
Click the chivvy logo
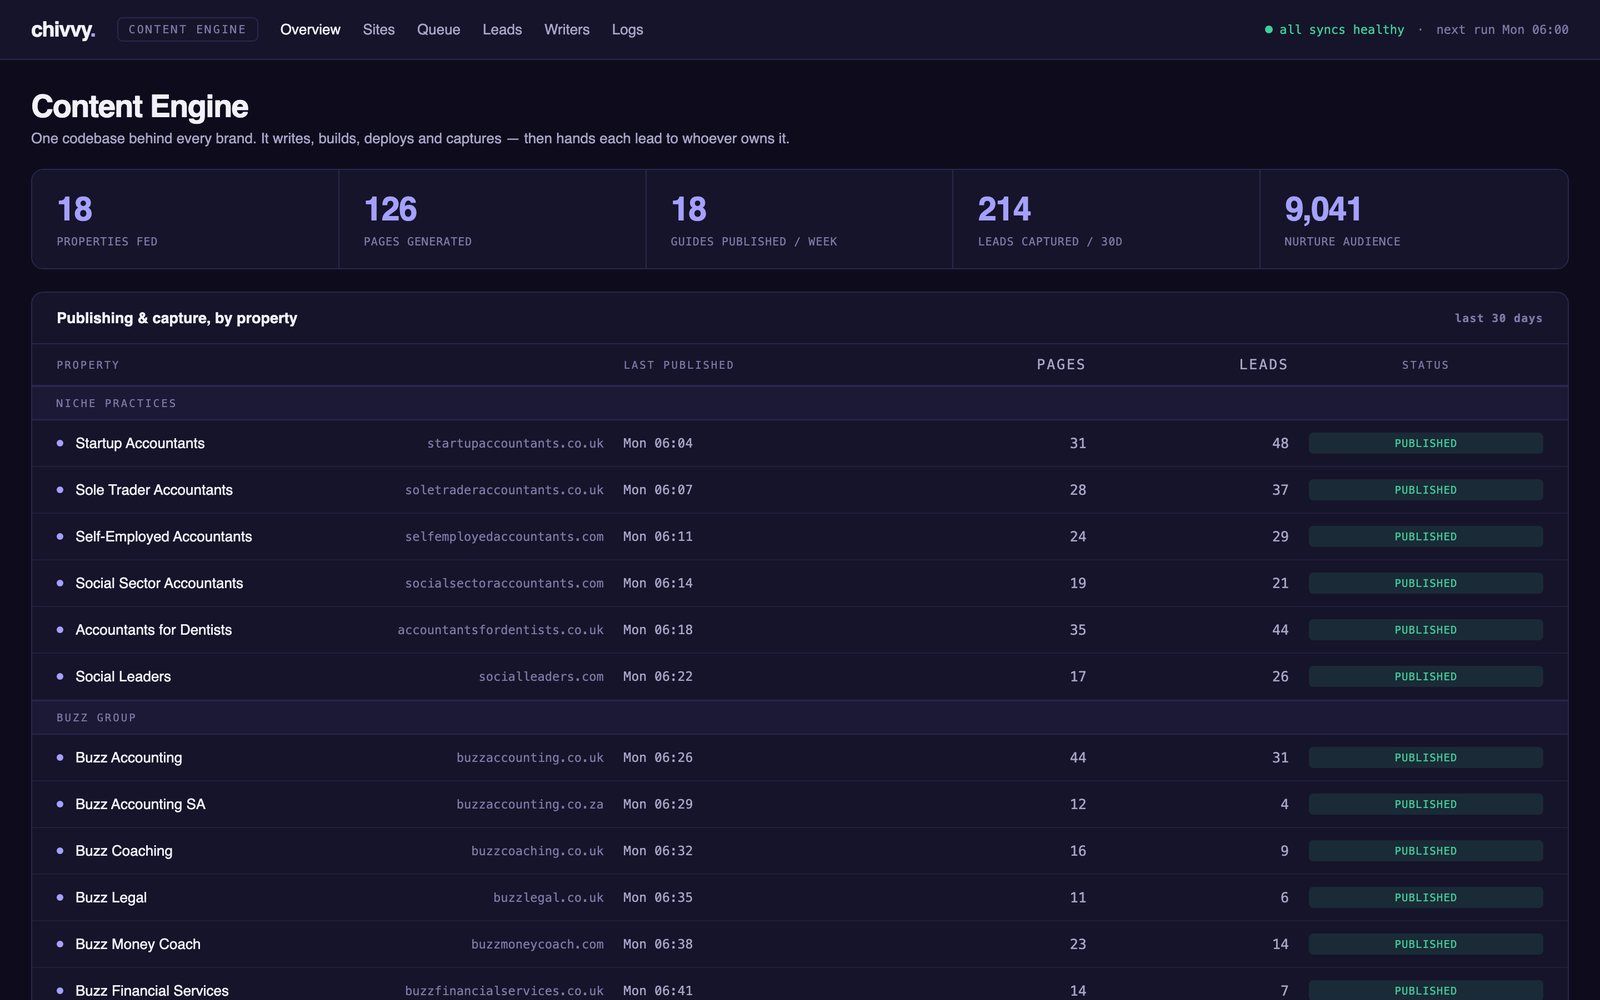click(x=63, y=30)
